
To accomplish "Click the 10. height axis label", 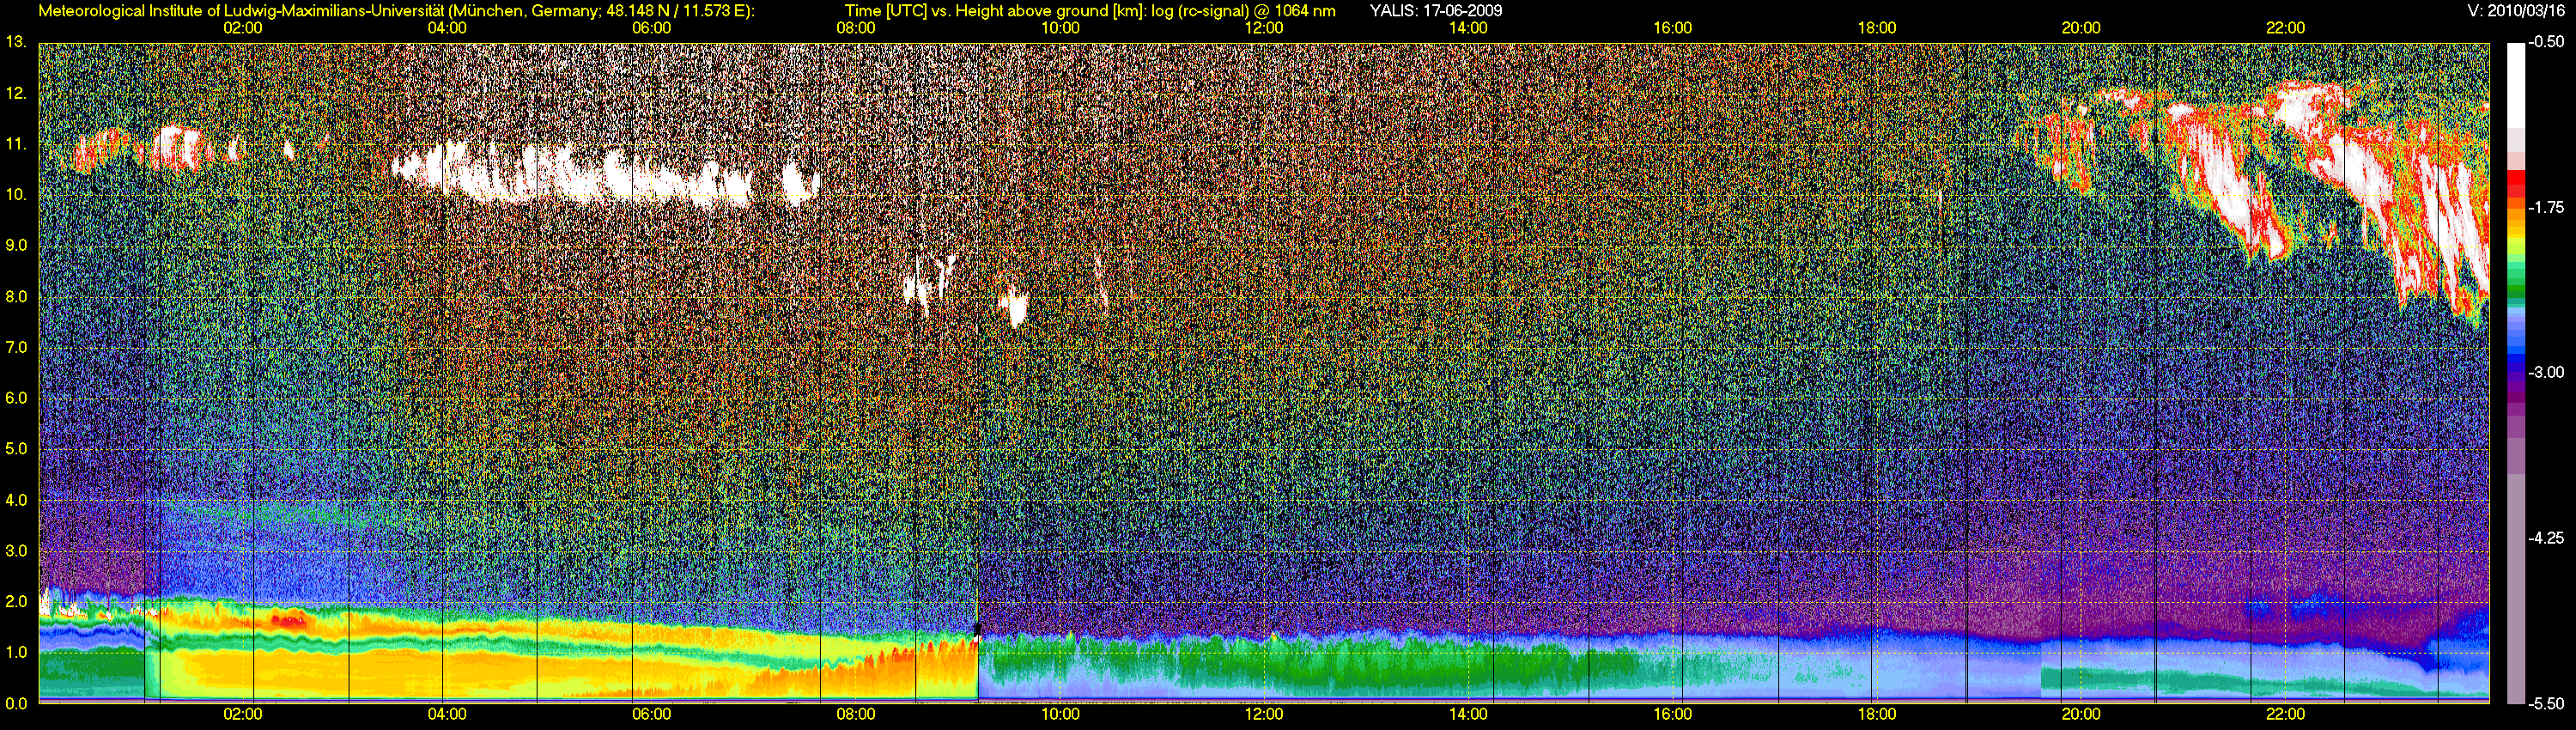I will tap(16, 195).
